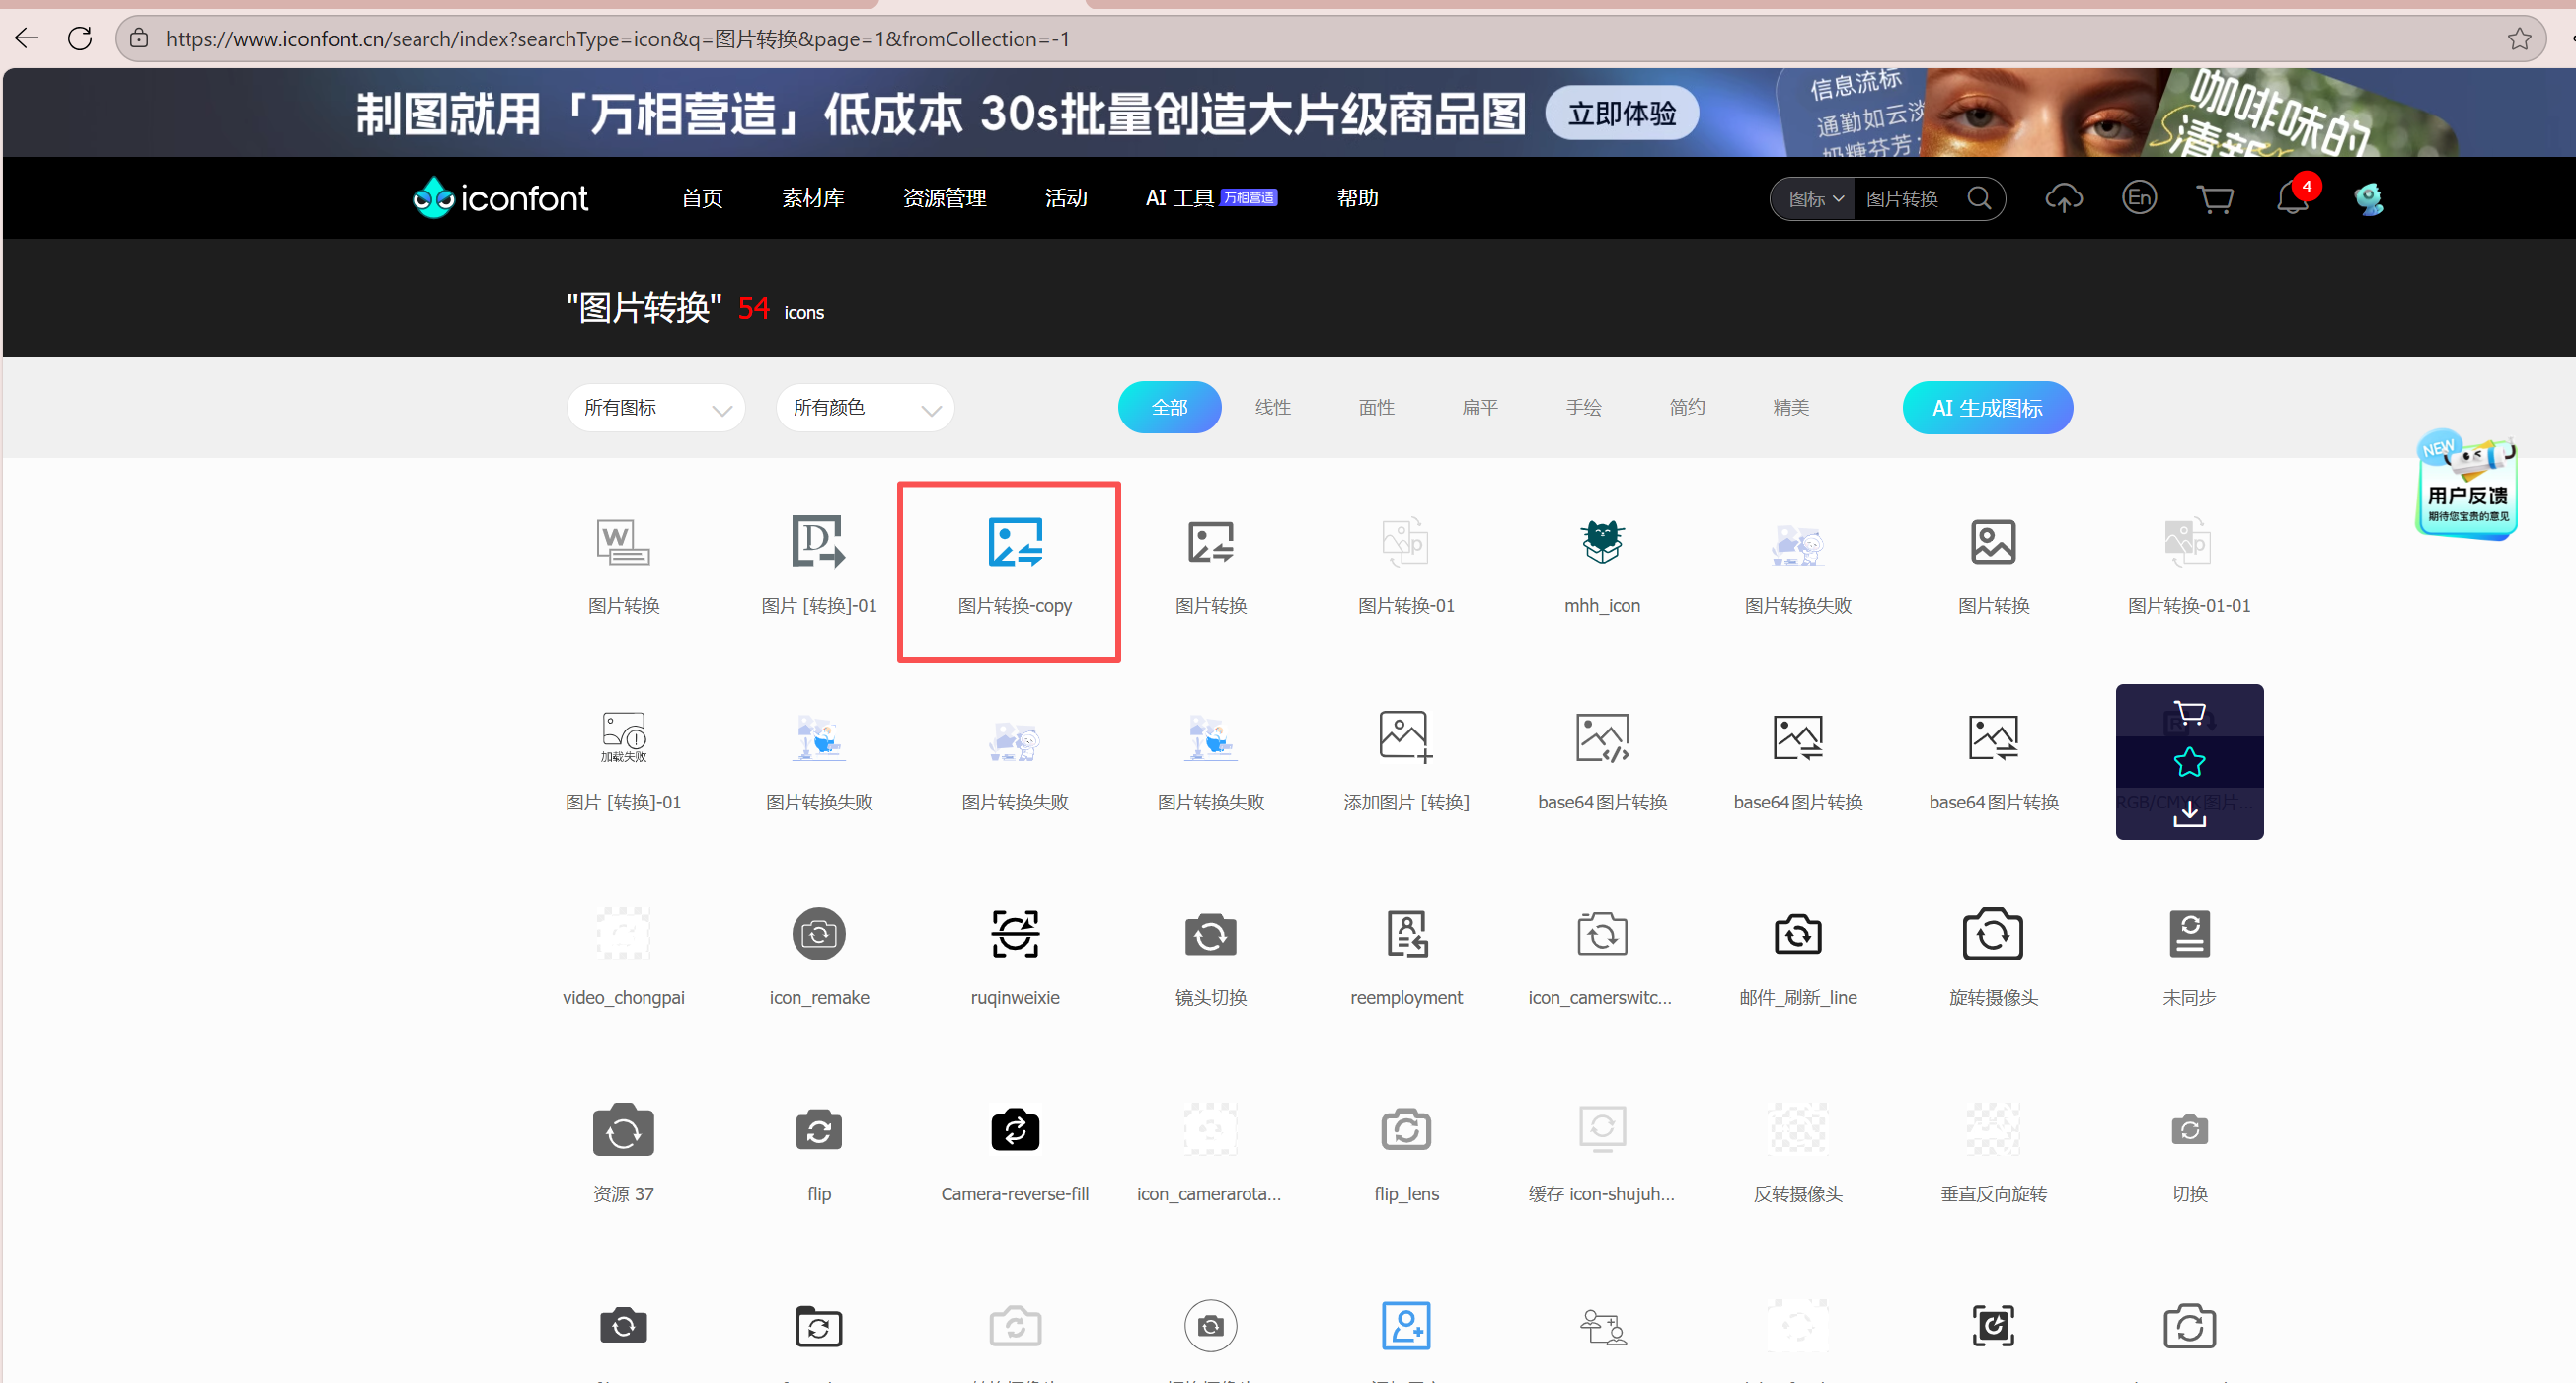Open notifications bell with badge
The width and height of the screenshot is (2576, 1383).
tap(2291, 198)
